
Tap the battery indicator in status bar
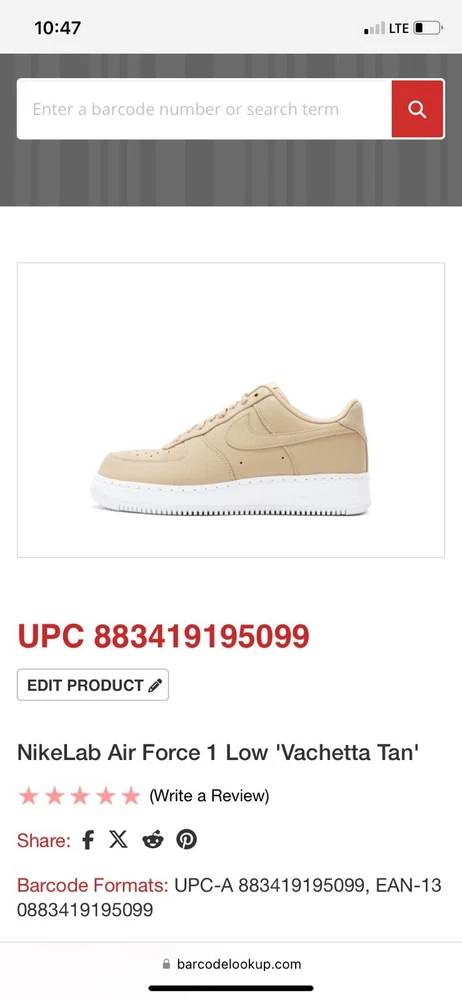point(428,28)
